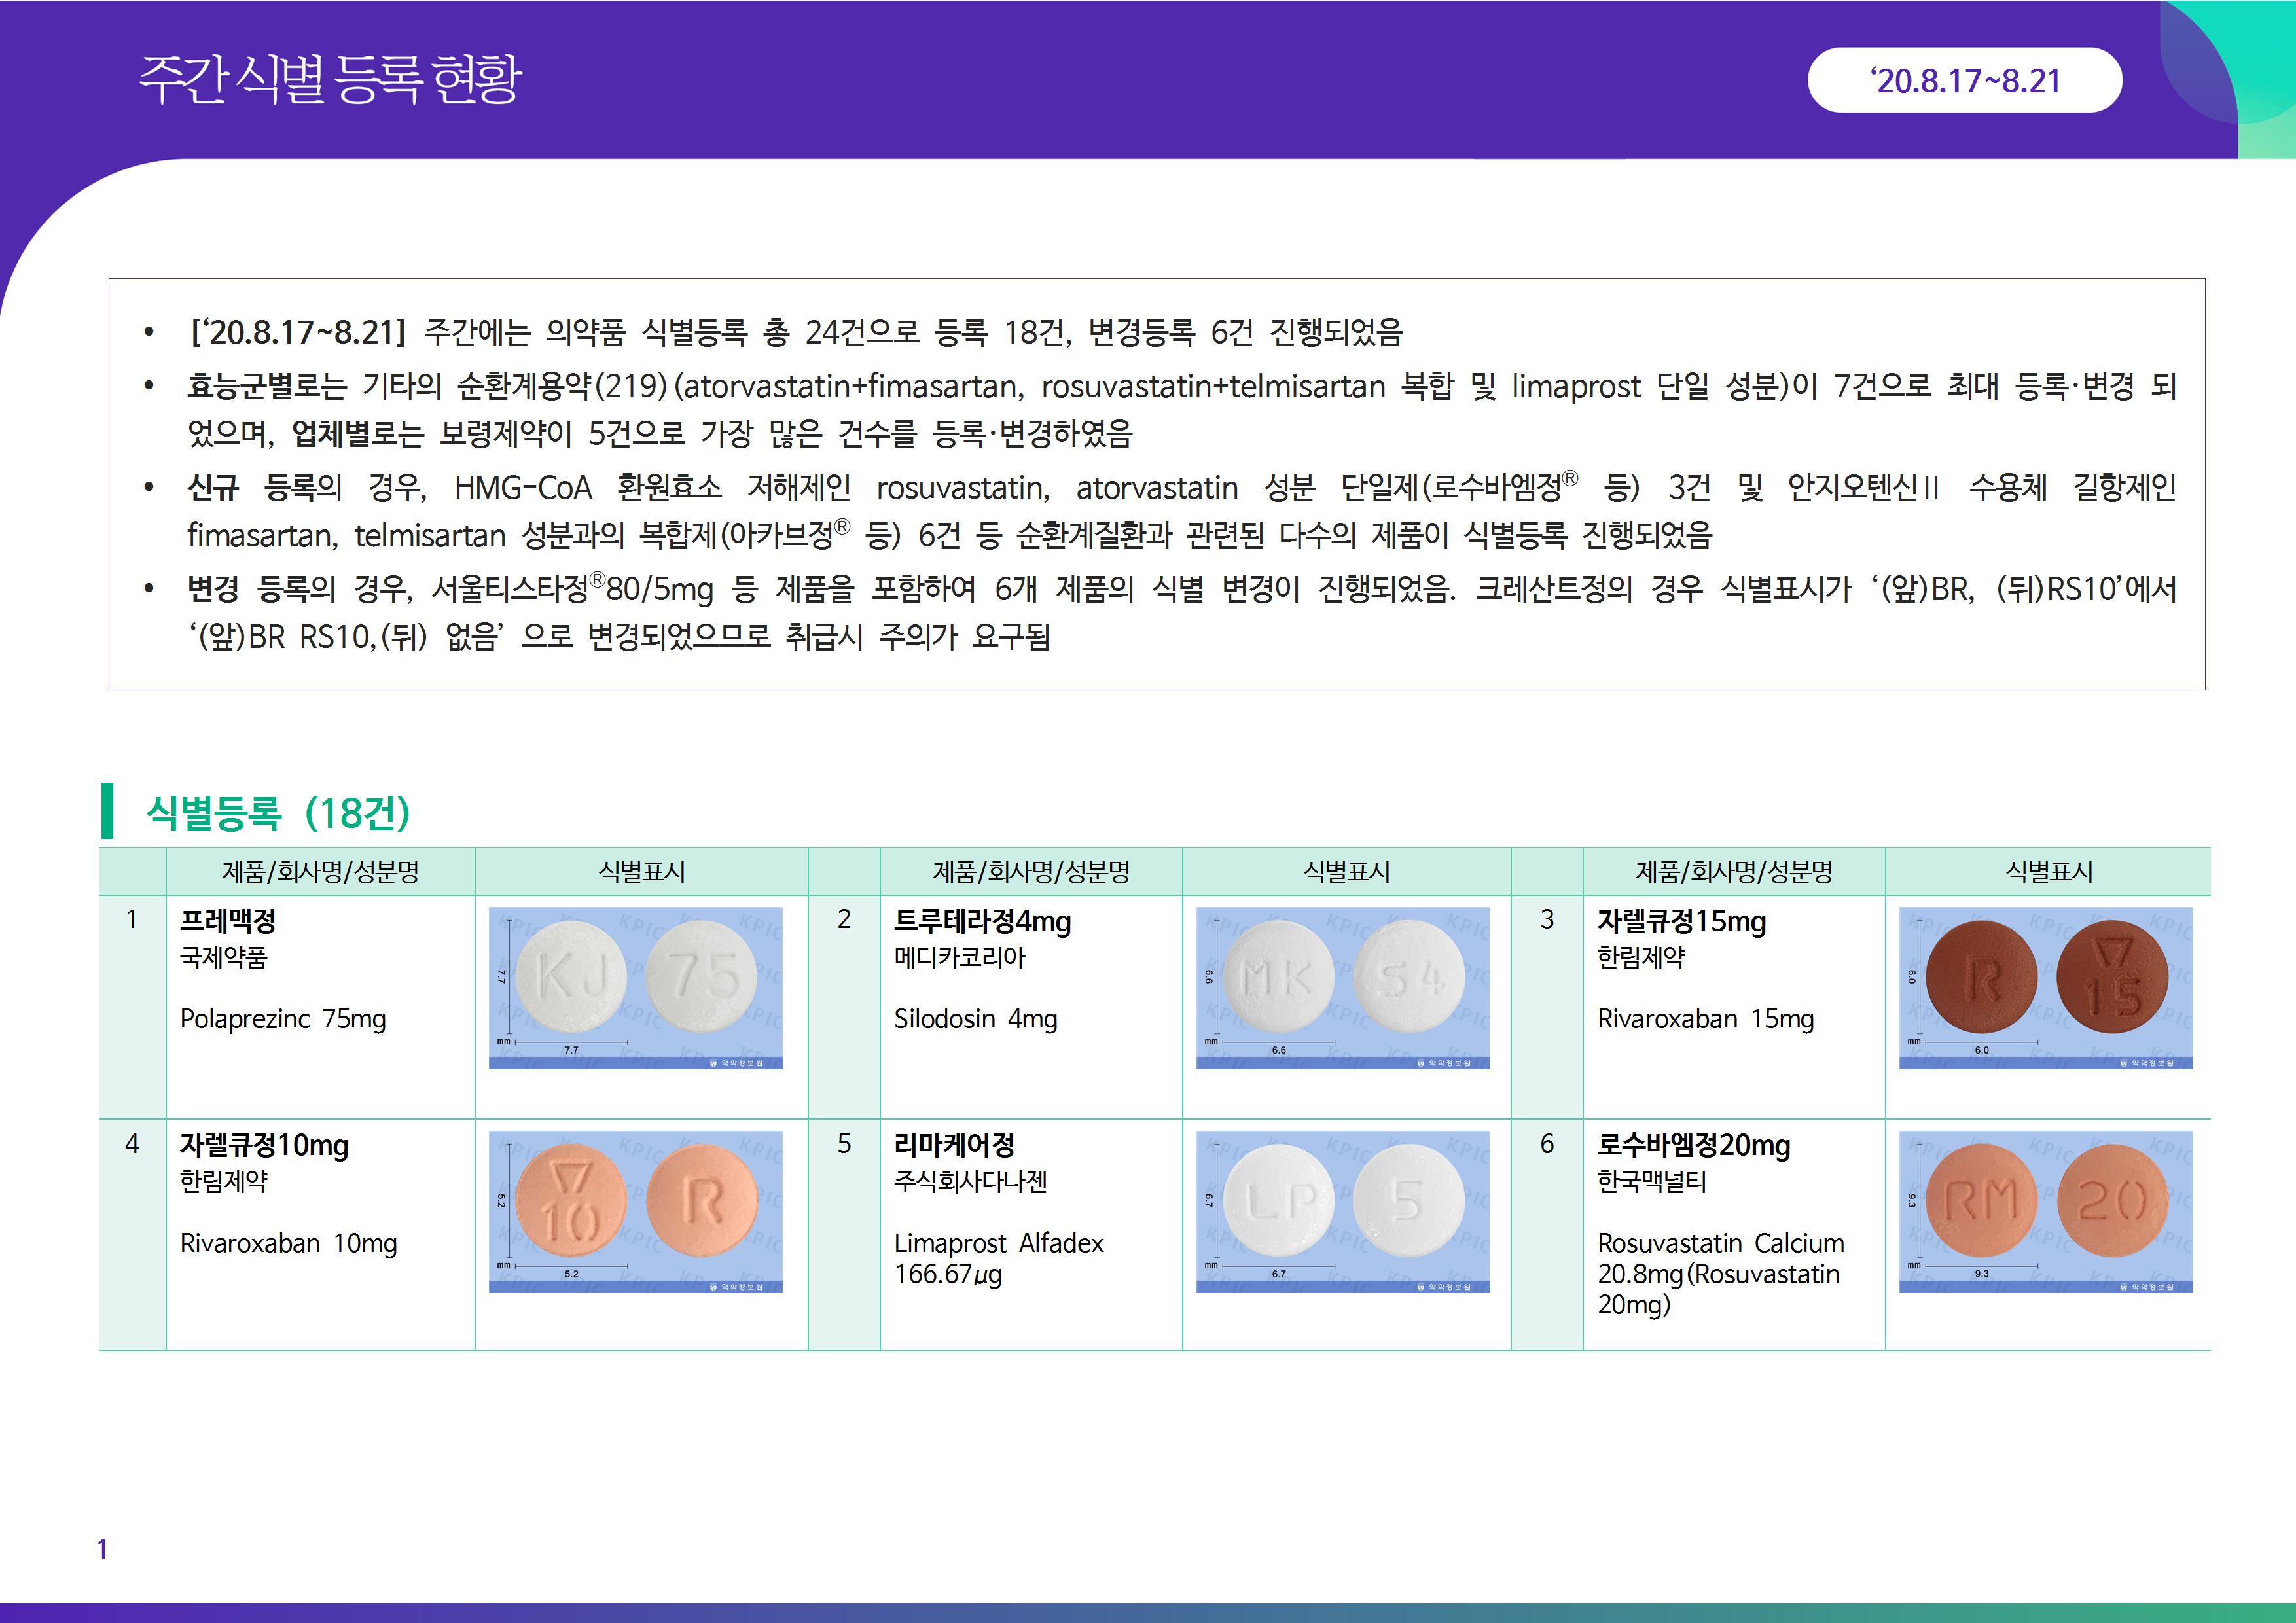Click the 자렐큐정15mg brown pill image

tap(2045, 987)
